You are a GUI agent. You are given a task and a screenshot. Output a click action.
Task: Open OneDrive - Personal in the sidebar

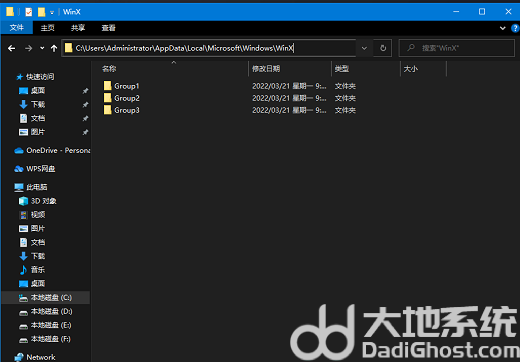(x=52, y=150)
